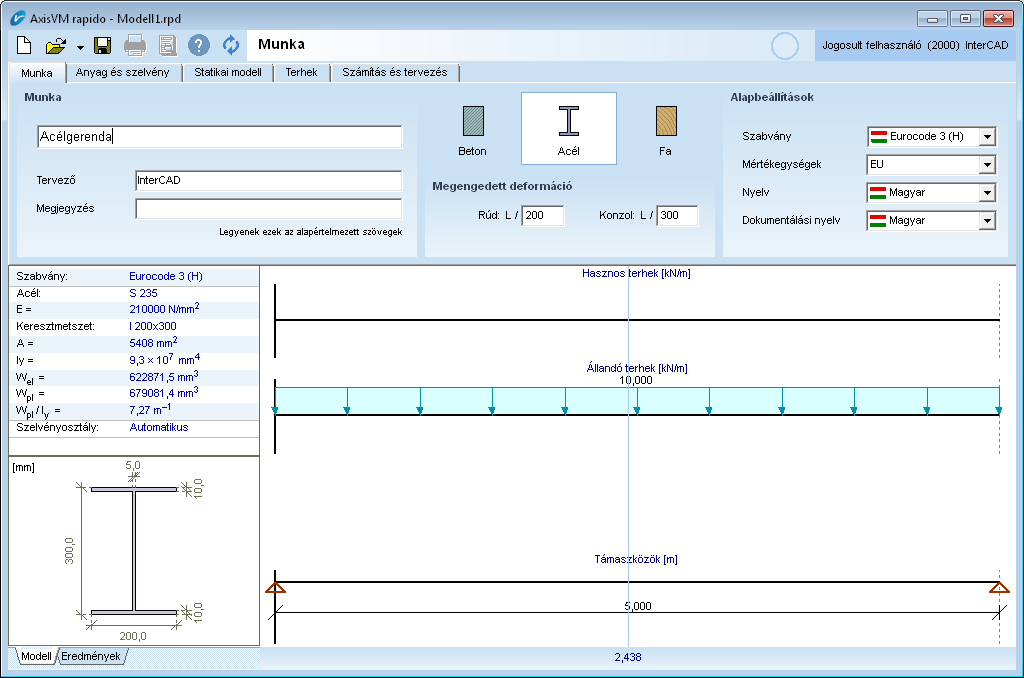
Task: Click the E modulus value 210000 N/mm²
Action: point(164,309)
